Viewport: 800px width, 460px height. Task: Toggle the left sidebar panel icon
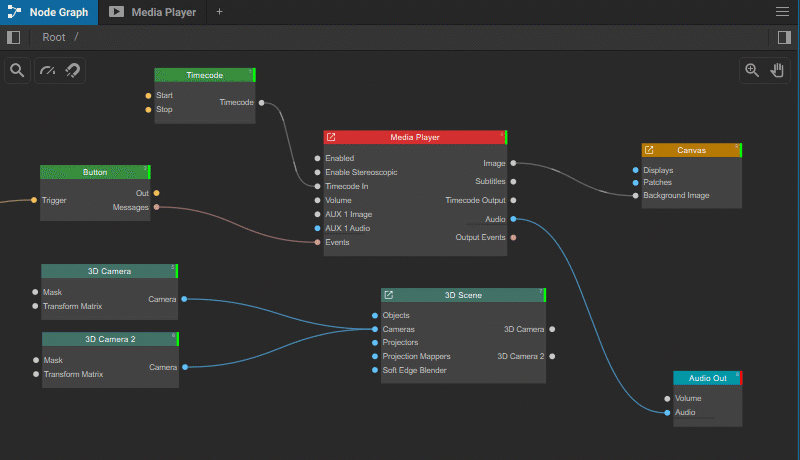[14, 37]
